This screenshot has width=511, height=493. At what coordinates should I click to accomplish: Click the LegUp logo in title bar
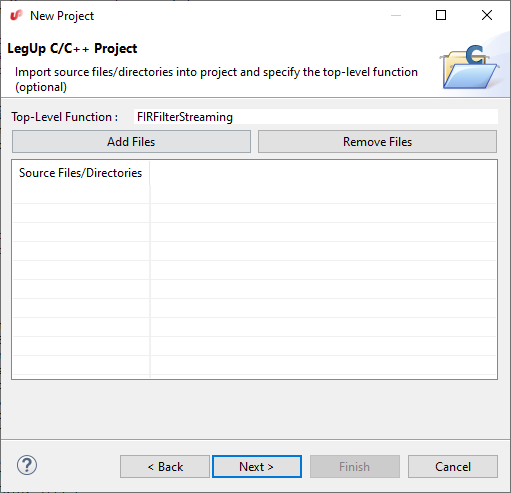click(16, 15)
